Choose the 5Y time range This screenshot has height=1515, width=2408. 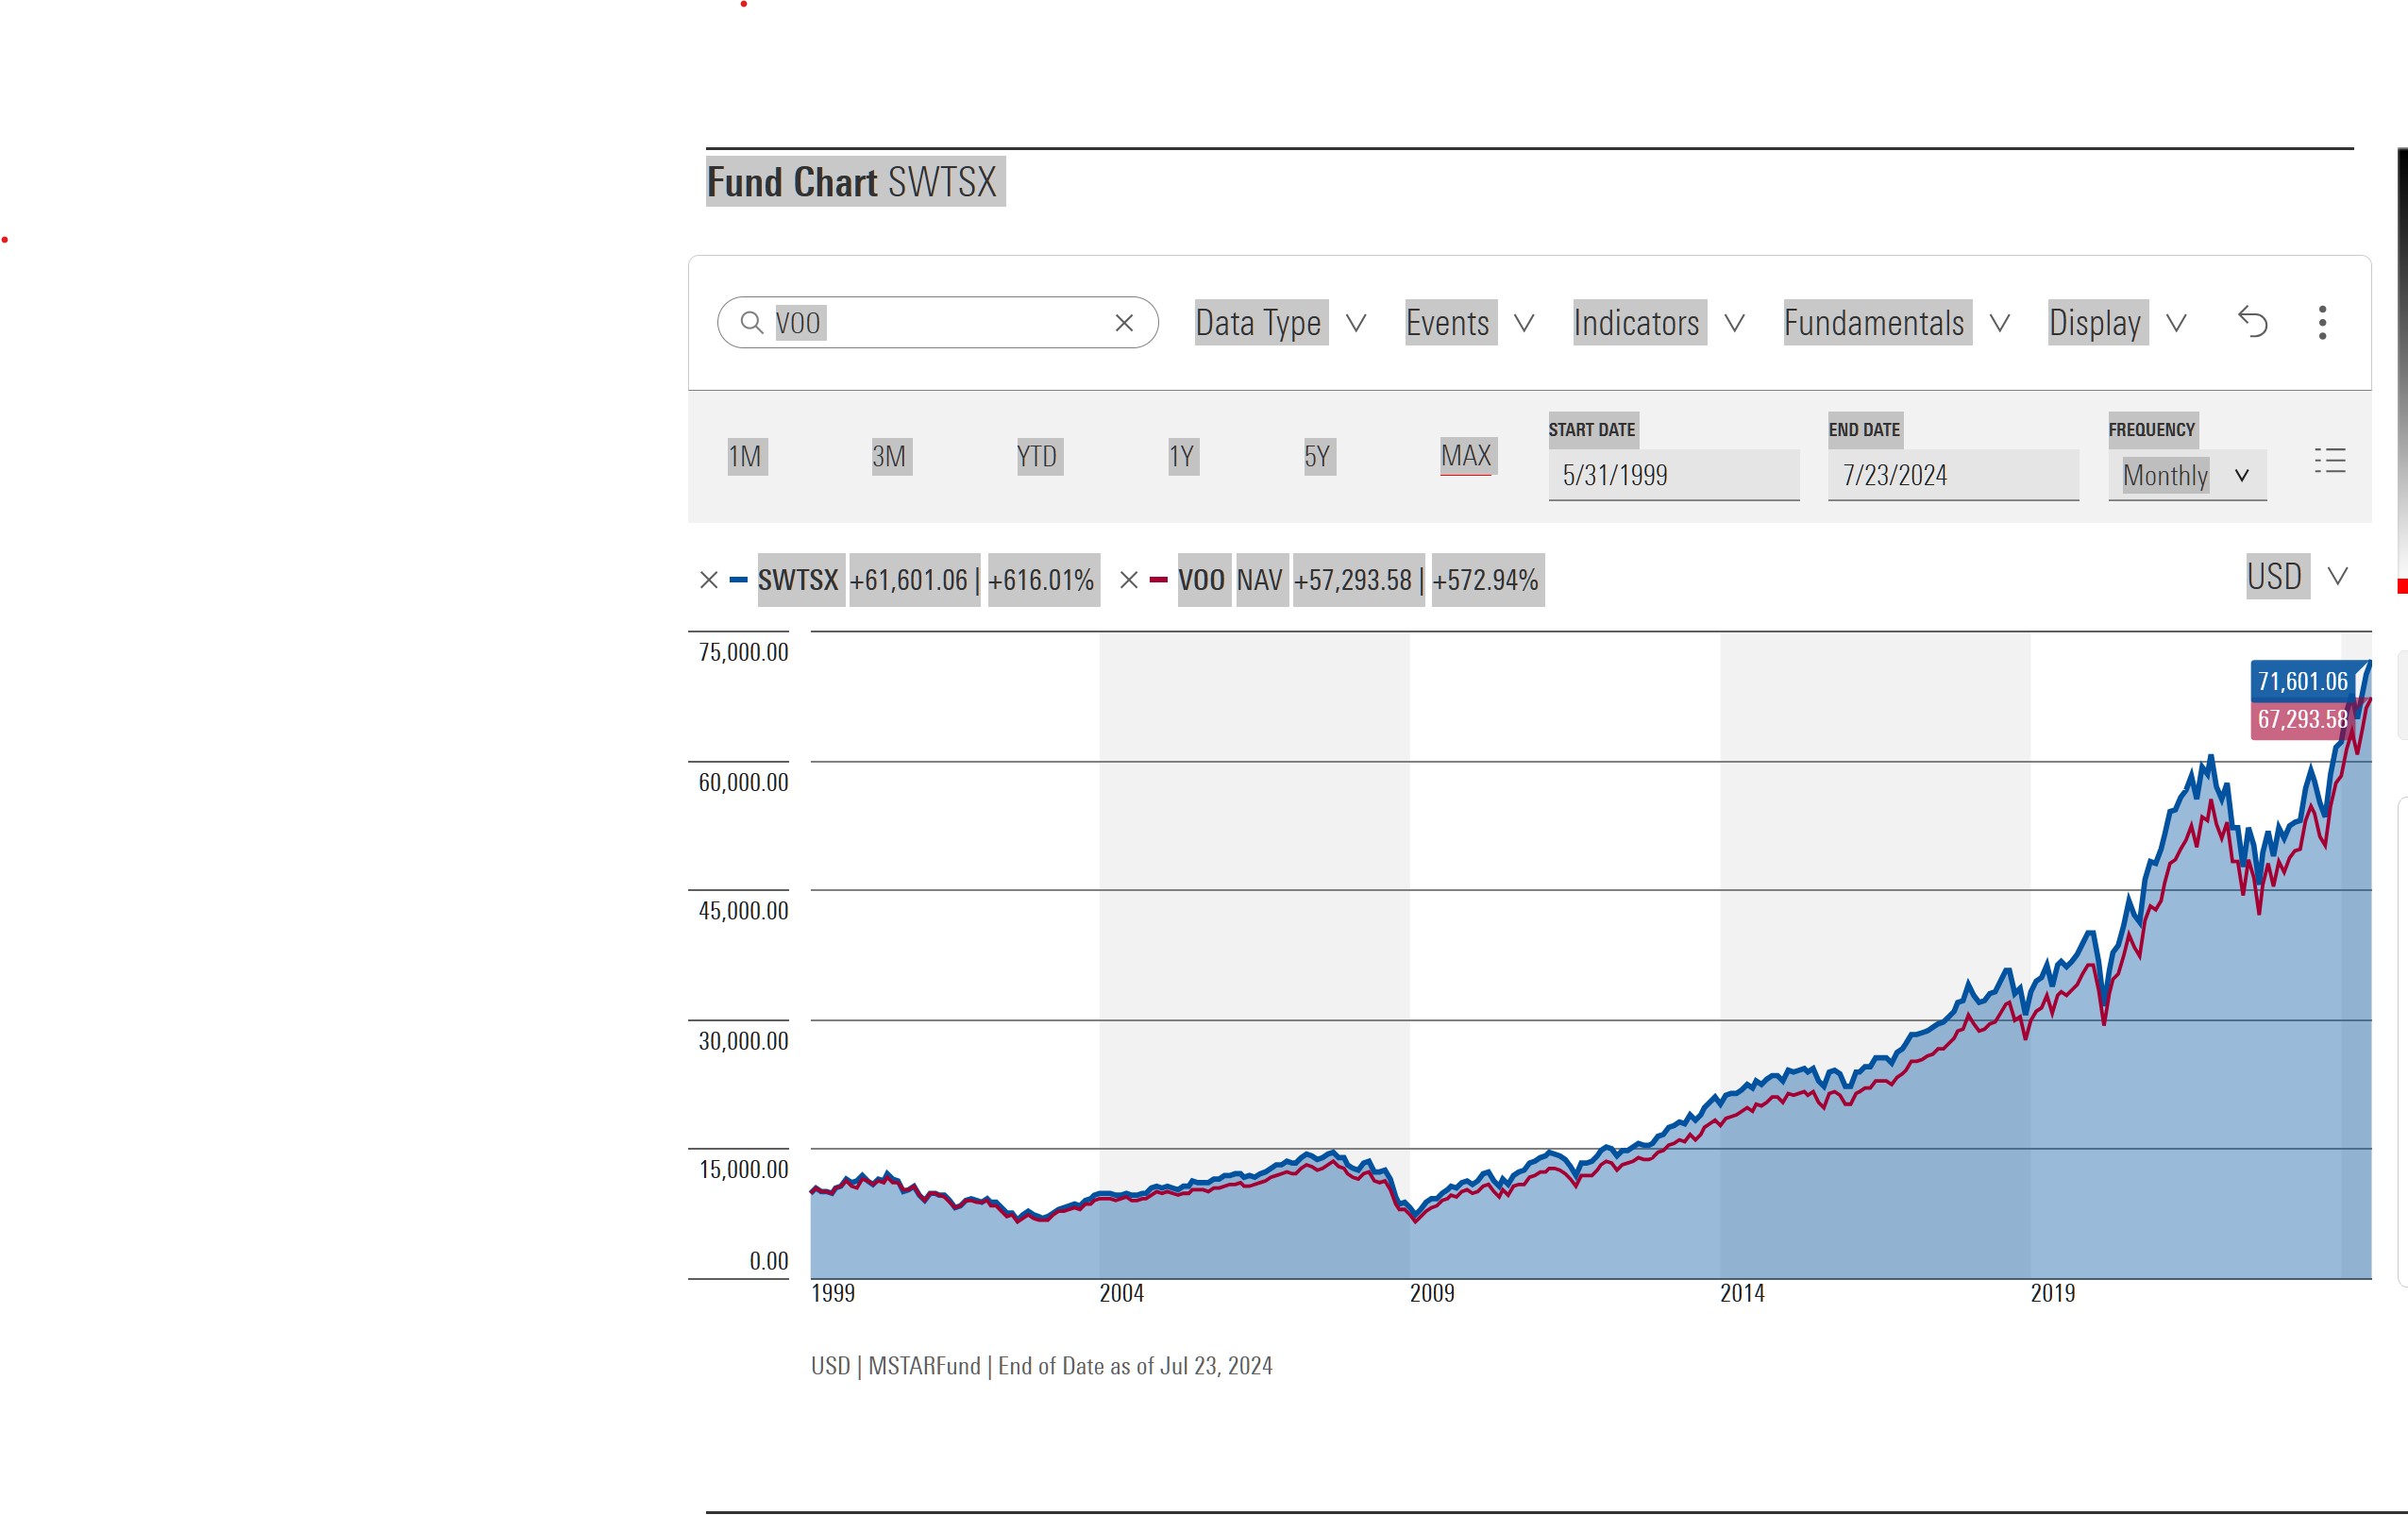[1318, 457]
